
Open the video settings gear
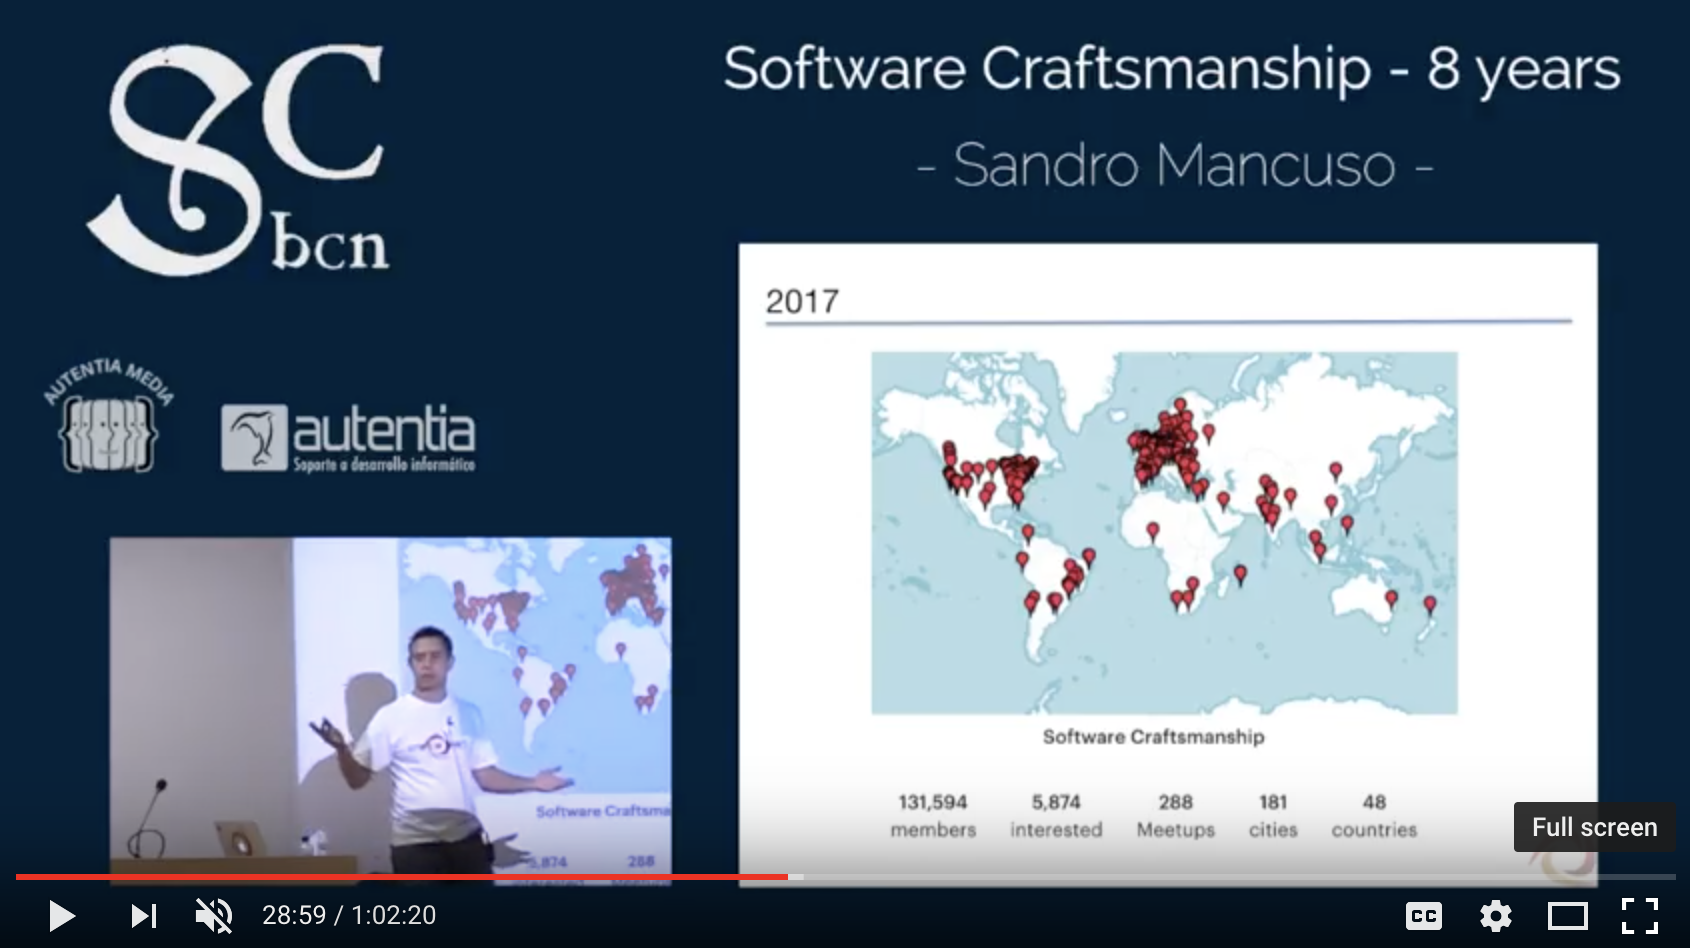pos(1496,915)
